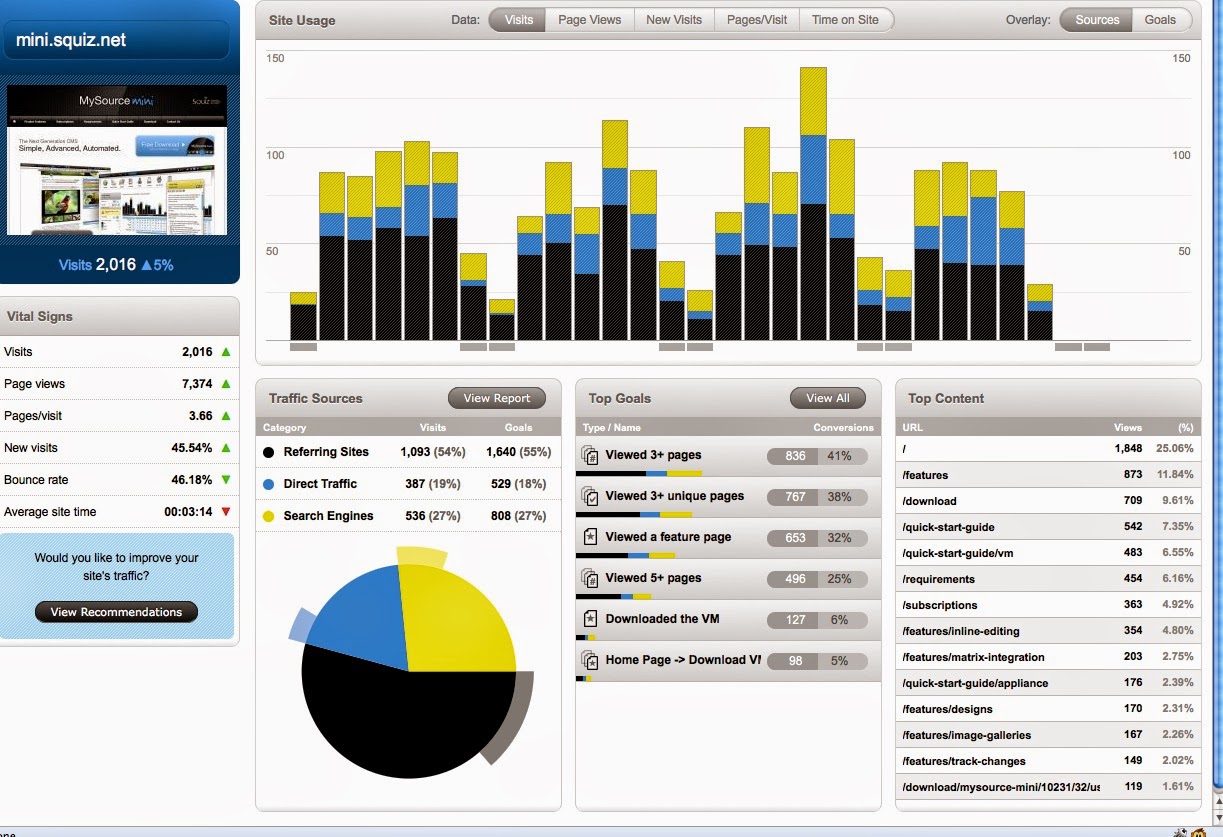Click the pages icon for "Viewed 5+ pages"
The width and height of the screenshot is (1223, 837).
[589, 578]
